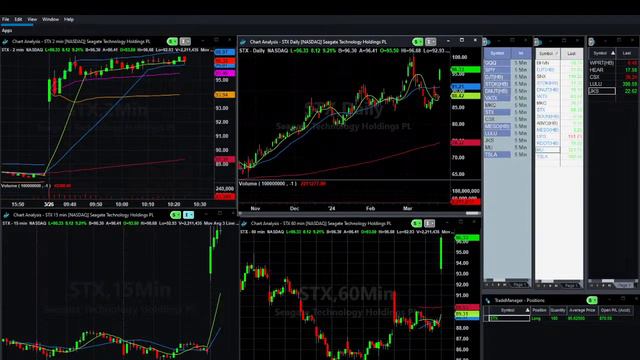Select the highlighted MU row in white list
Viewport: 640px width, 360px height.
coord(559,150)
